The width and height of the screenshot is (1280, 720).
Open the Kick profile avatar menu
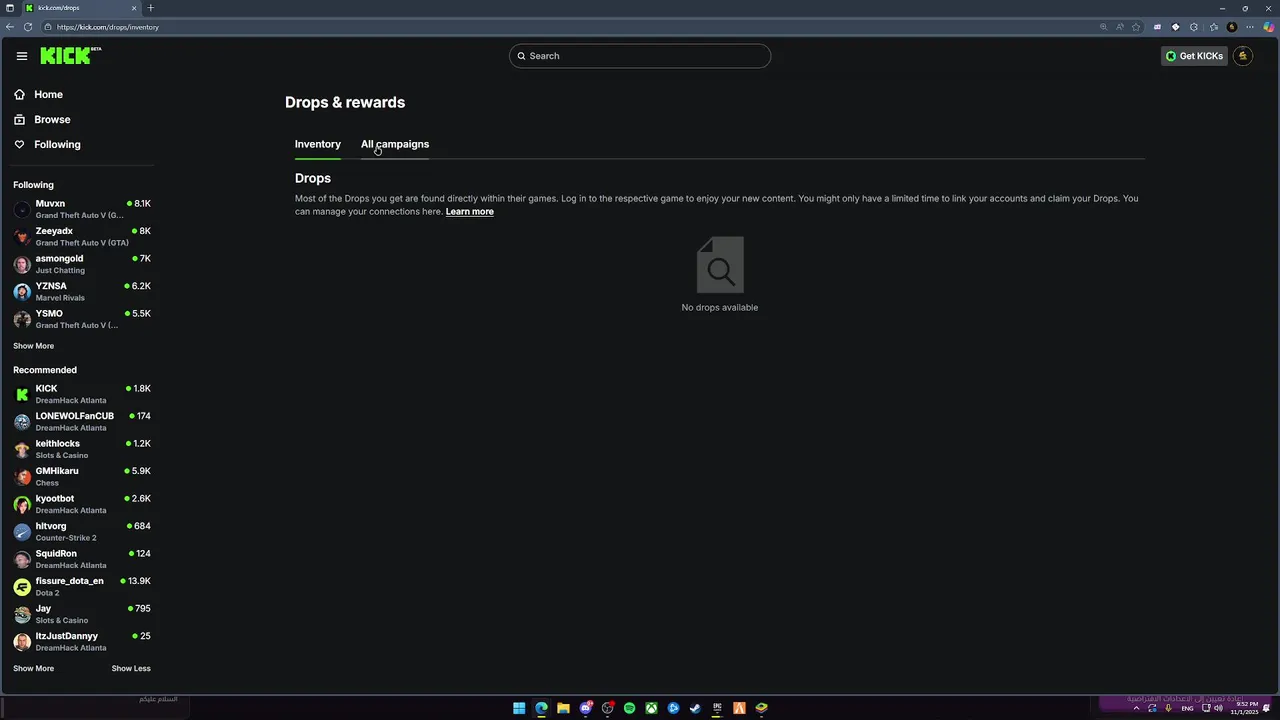tap(1243, 56)
